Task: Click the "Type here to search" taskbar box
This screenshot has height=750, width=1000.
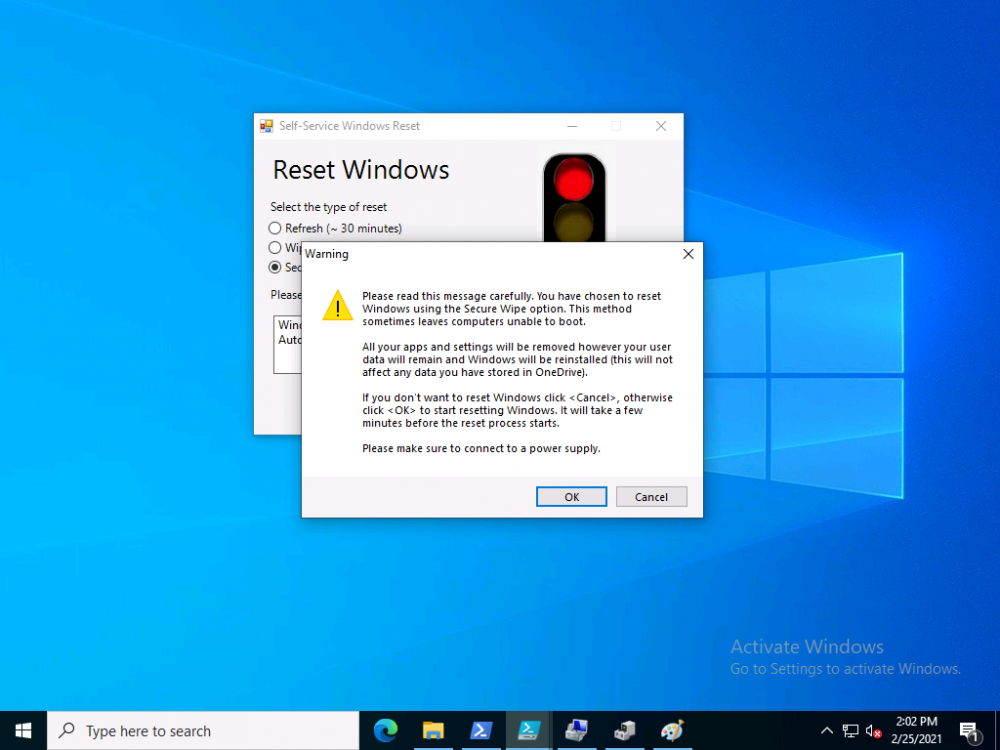Action: point(203,731)
